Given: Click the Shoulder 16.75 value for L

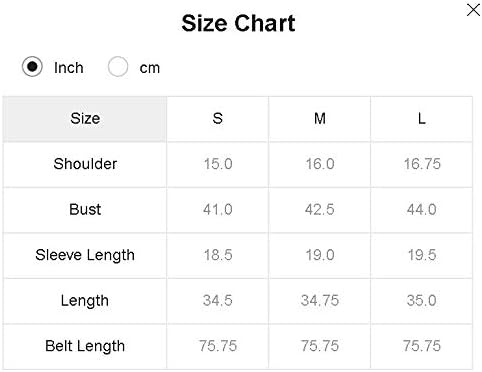Looking at the screenshot, I should (x=422, y=164).
